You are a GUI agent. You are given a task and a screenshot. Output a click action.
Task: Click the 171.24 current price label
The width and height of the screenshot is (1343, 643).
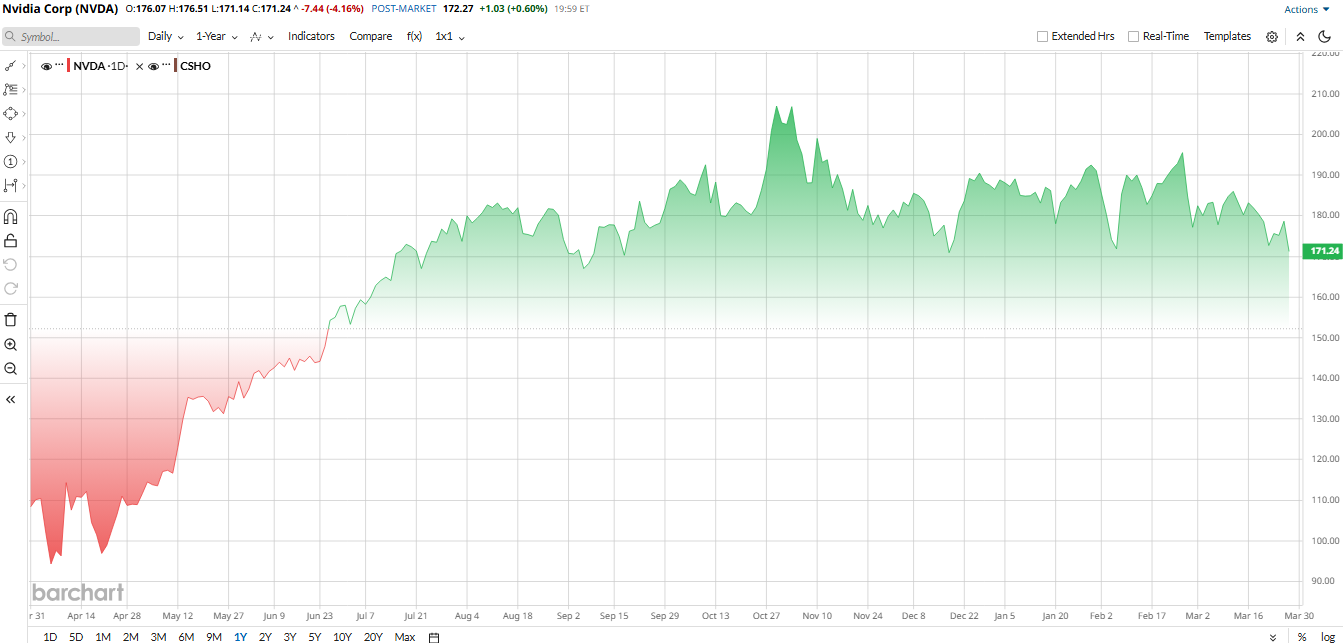click(1325, 251)
